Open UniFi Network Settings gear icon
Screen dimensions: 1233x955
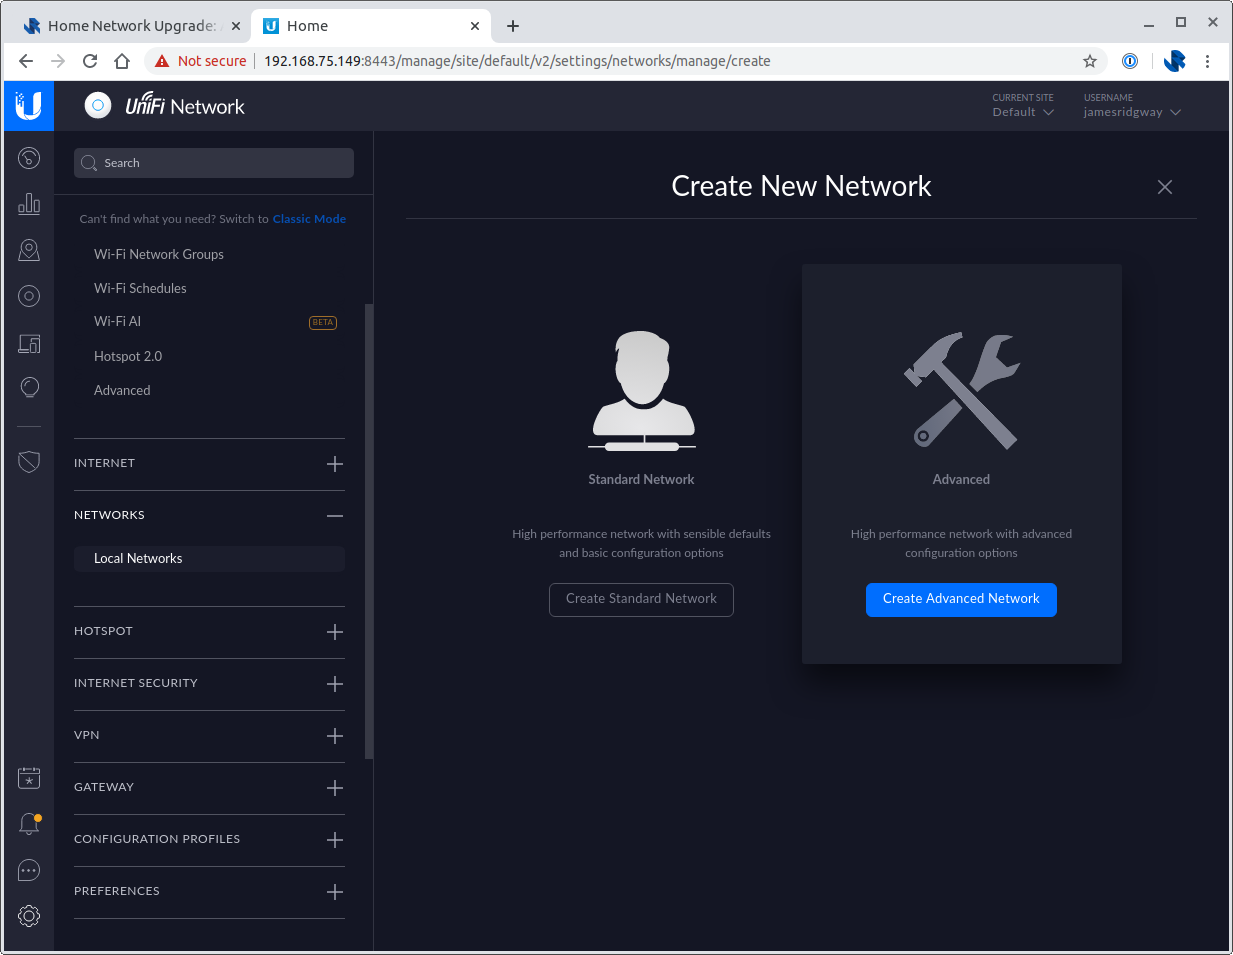[x=28, y=915]
